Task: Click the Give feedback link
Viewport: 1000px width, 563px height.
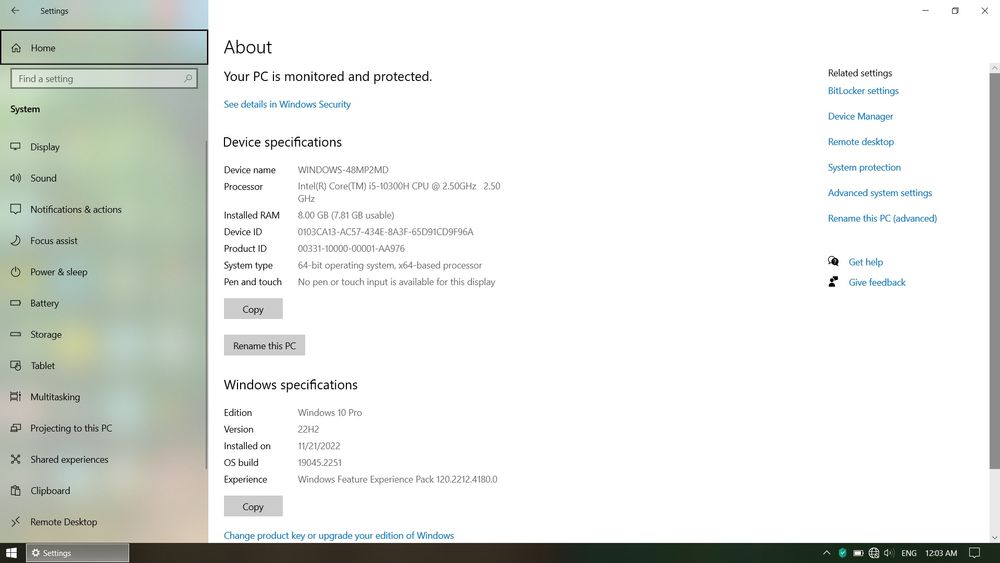Action: pos(877,282)
